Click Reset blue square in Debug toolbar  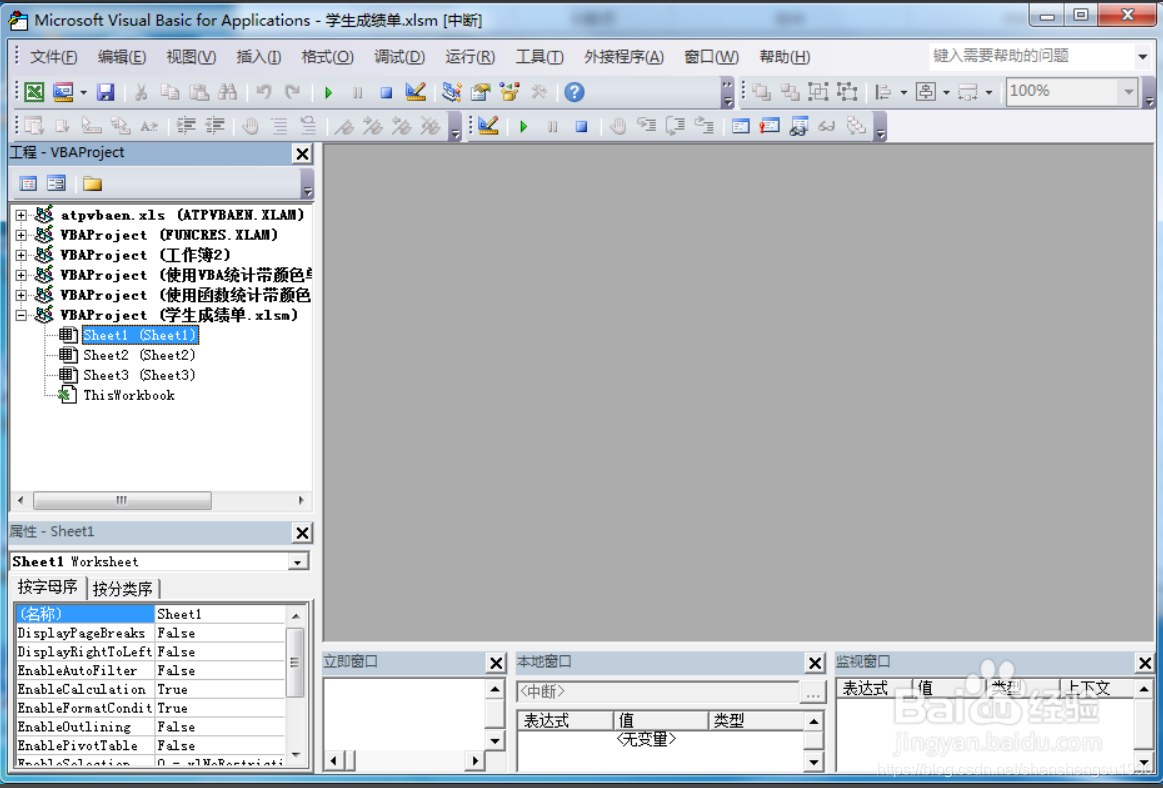[582, 126]
